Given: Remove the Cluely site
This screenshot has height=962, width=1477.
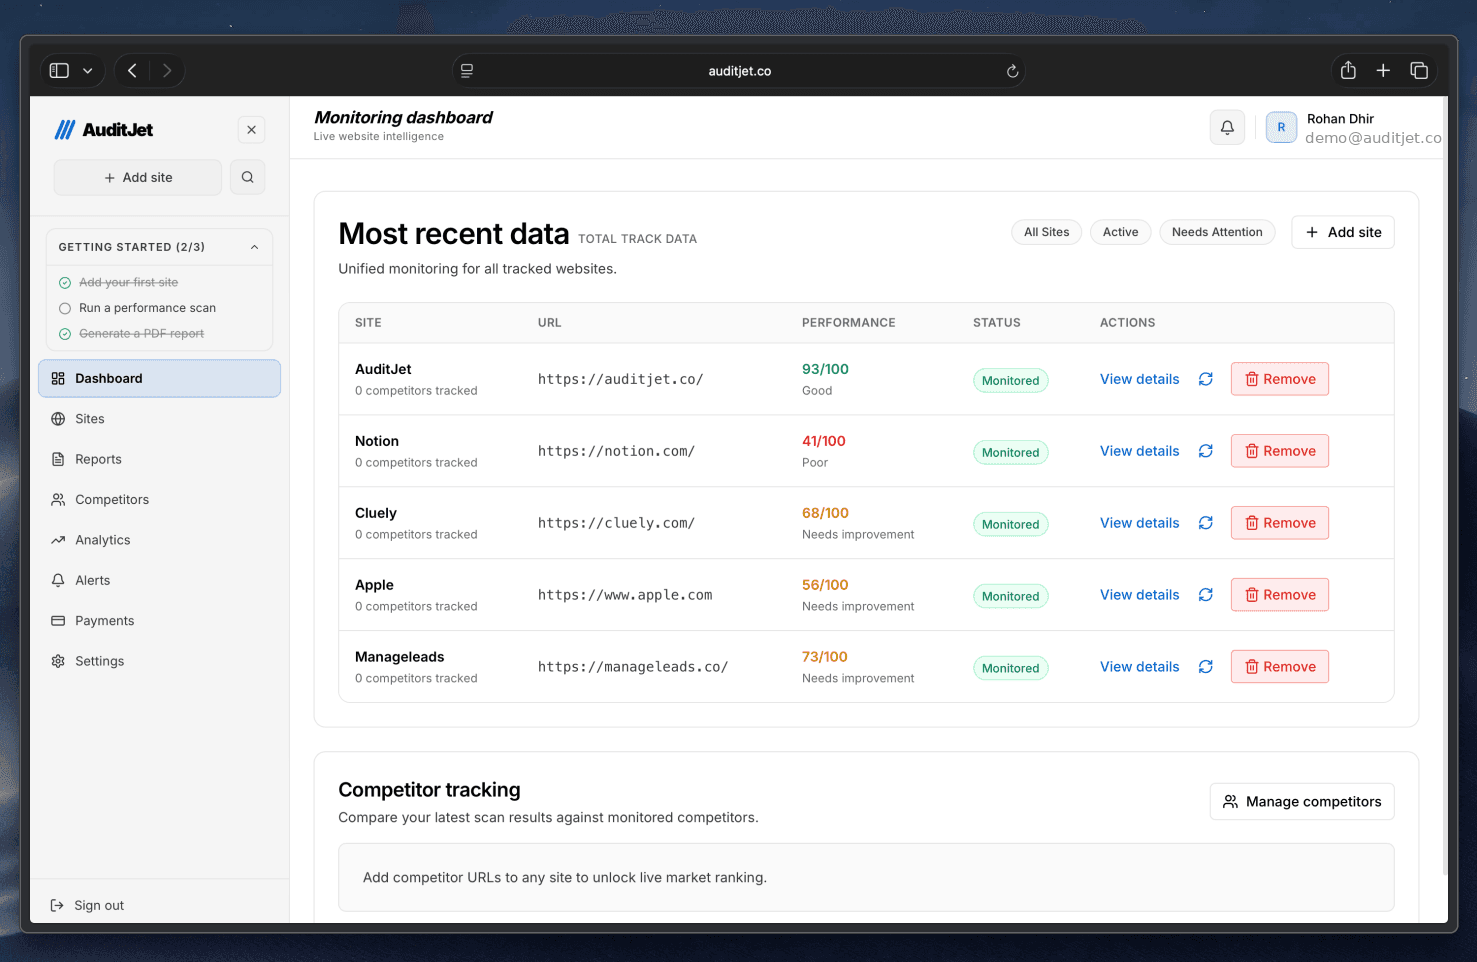Looking at the screenshot, I should (x=1280, y=523).
